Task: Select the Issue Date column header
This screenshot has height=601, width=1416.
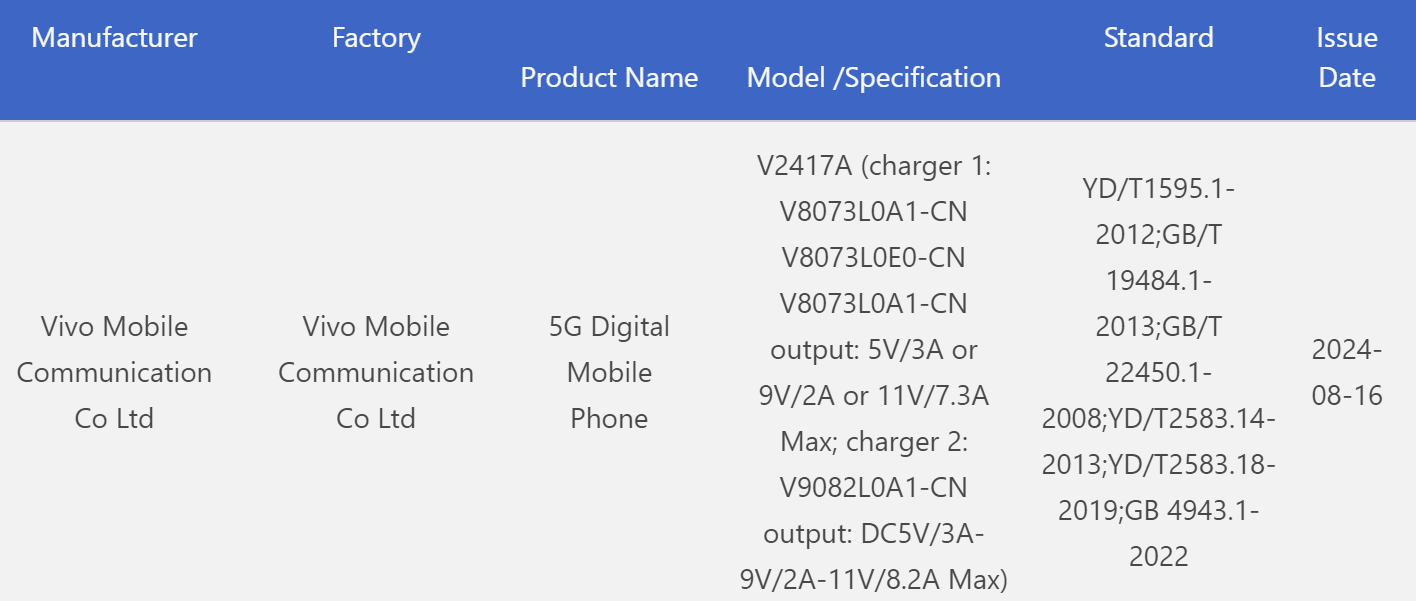Action: pos(1346,58)
